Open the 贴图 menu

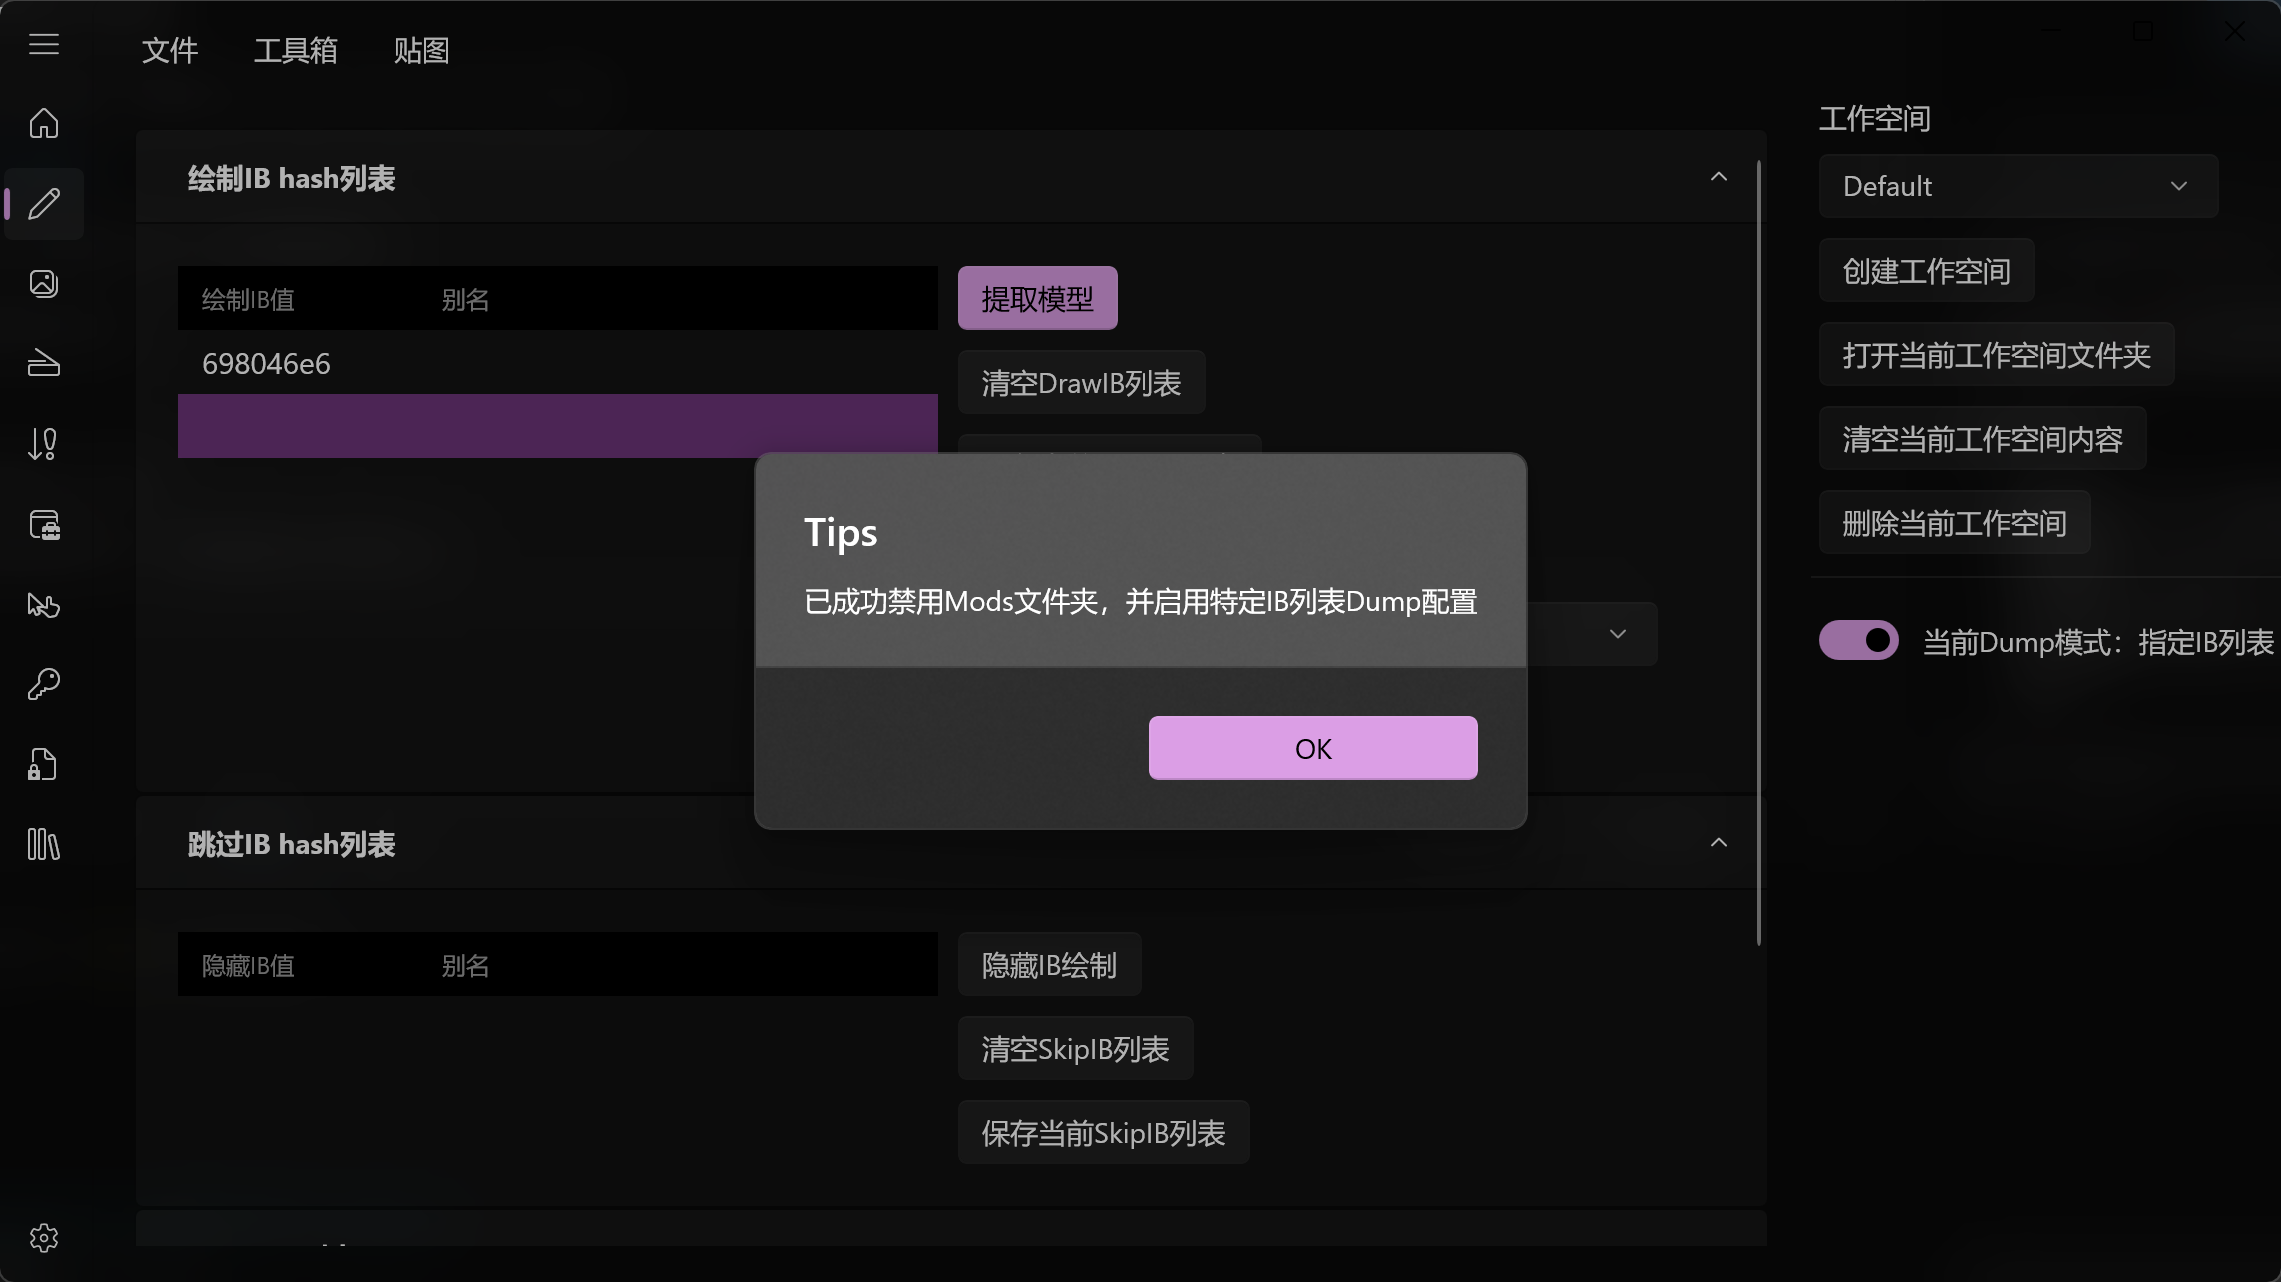point(420,49)
